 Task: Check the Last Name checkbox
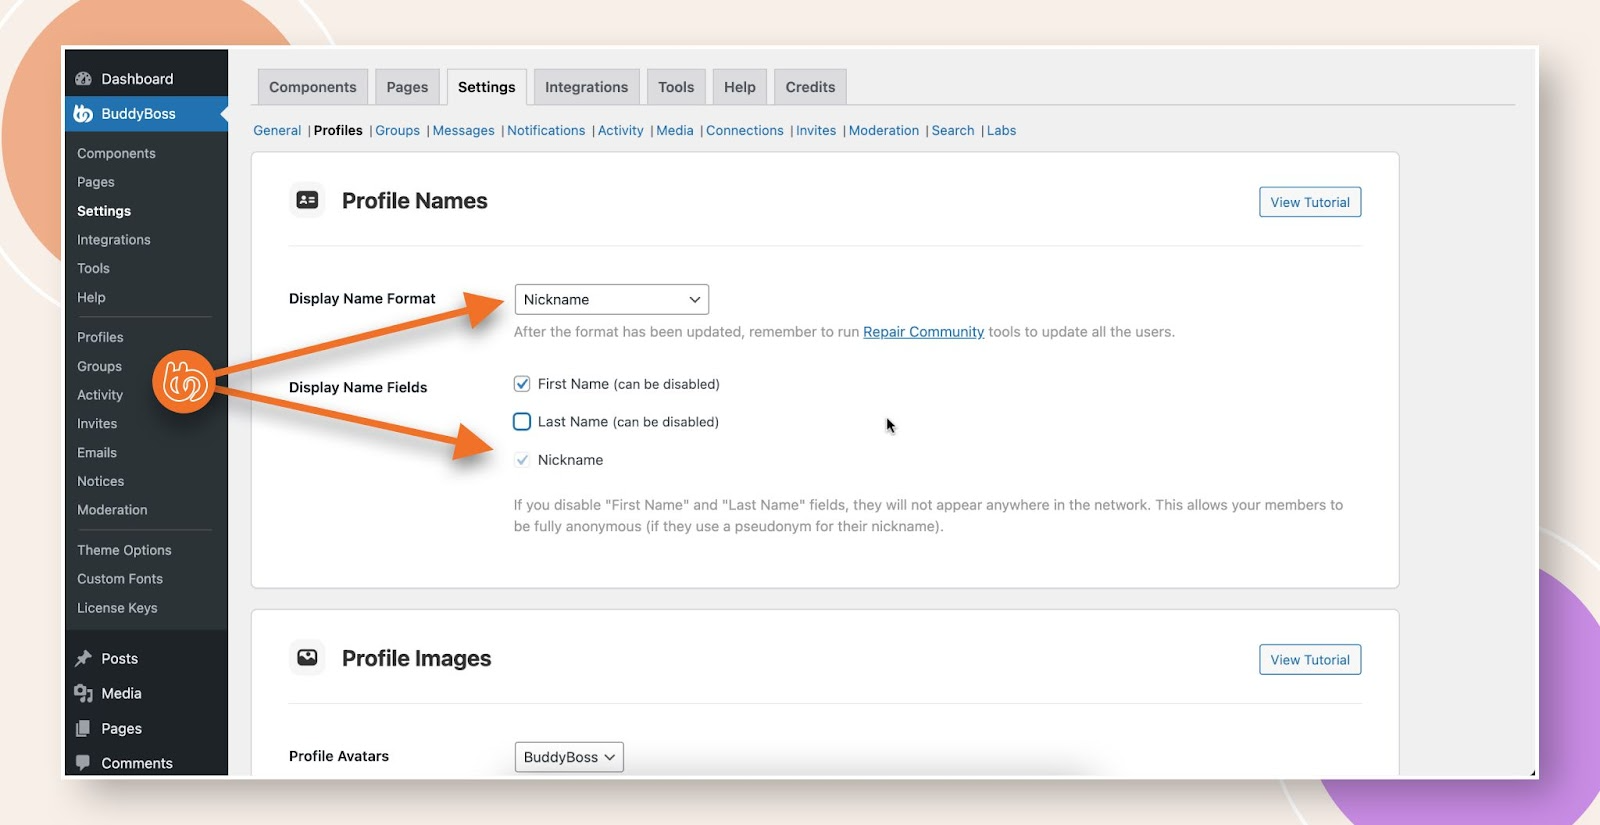522,422
